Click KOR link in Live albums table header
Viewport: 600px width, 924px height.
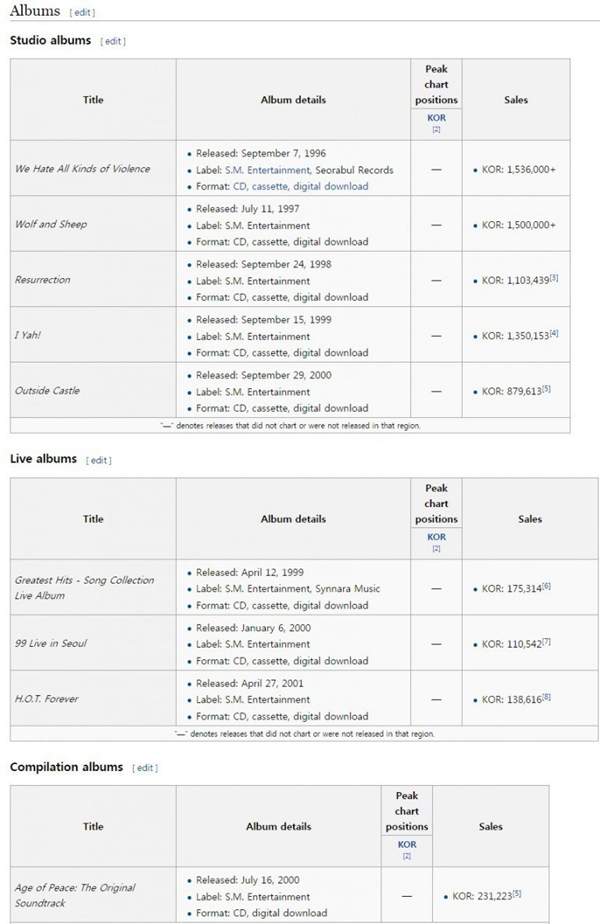pos(436,537)
